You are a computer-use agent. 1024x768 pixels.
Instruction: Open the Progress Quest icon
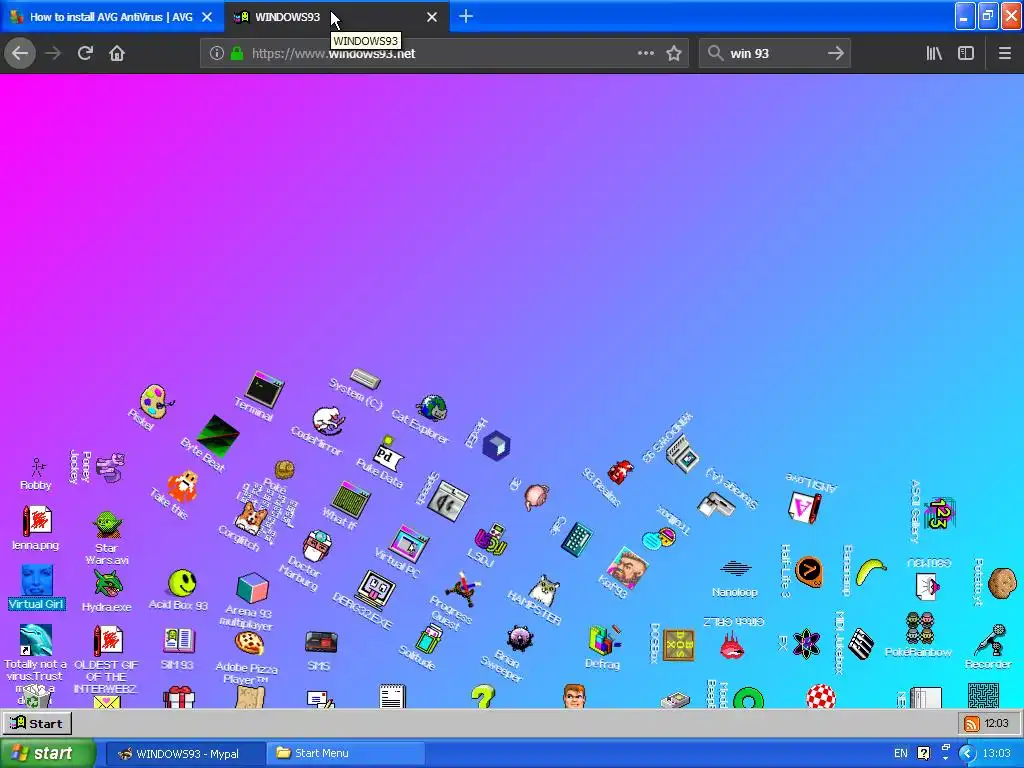(x=465, y=588)
